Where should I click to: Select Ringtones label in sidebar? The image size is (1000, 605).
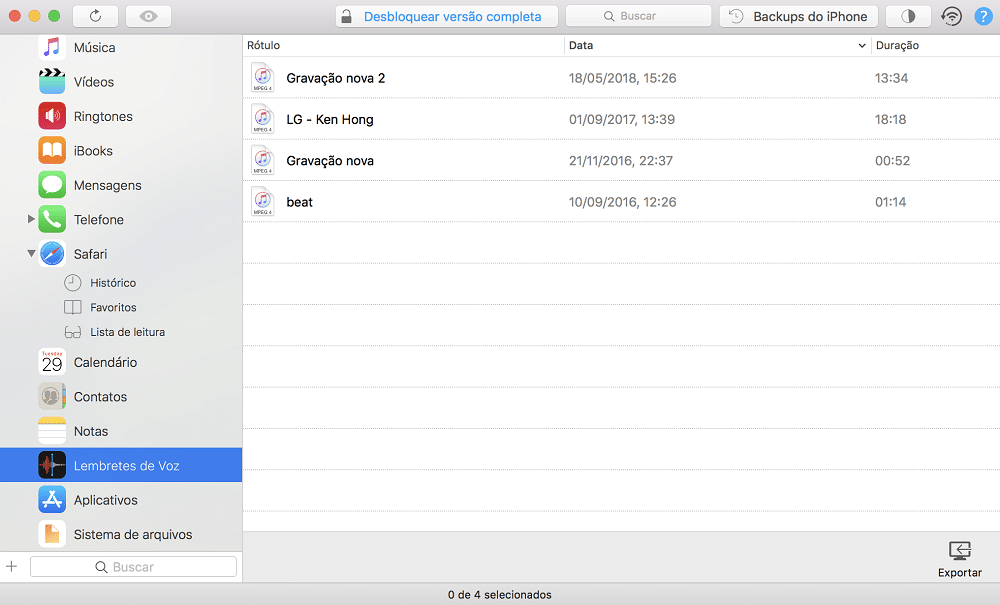click(103, 117)
